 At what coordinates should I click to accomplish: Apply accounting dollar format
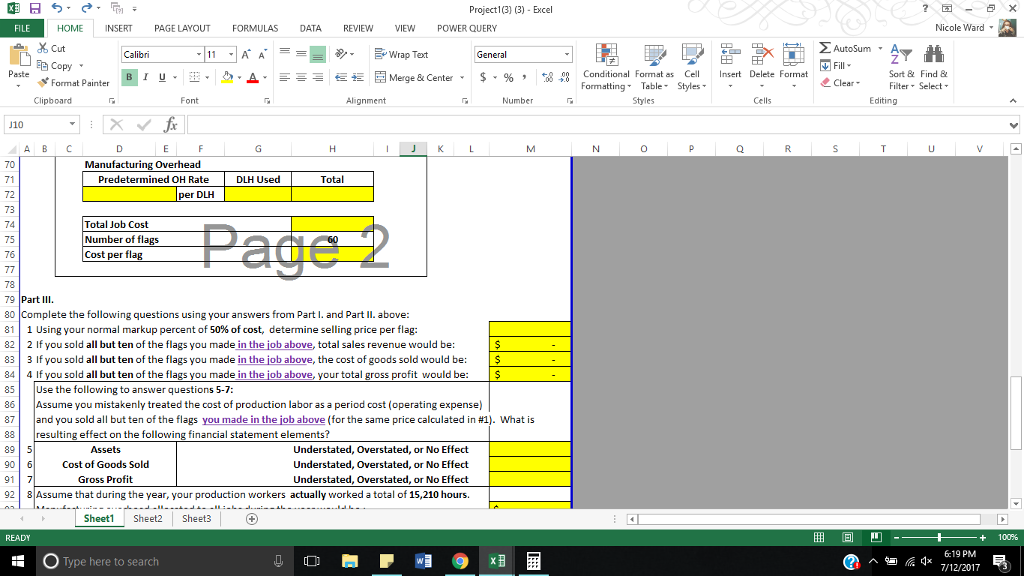(483, 77)
